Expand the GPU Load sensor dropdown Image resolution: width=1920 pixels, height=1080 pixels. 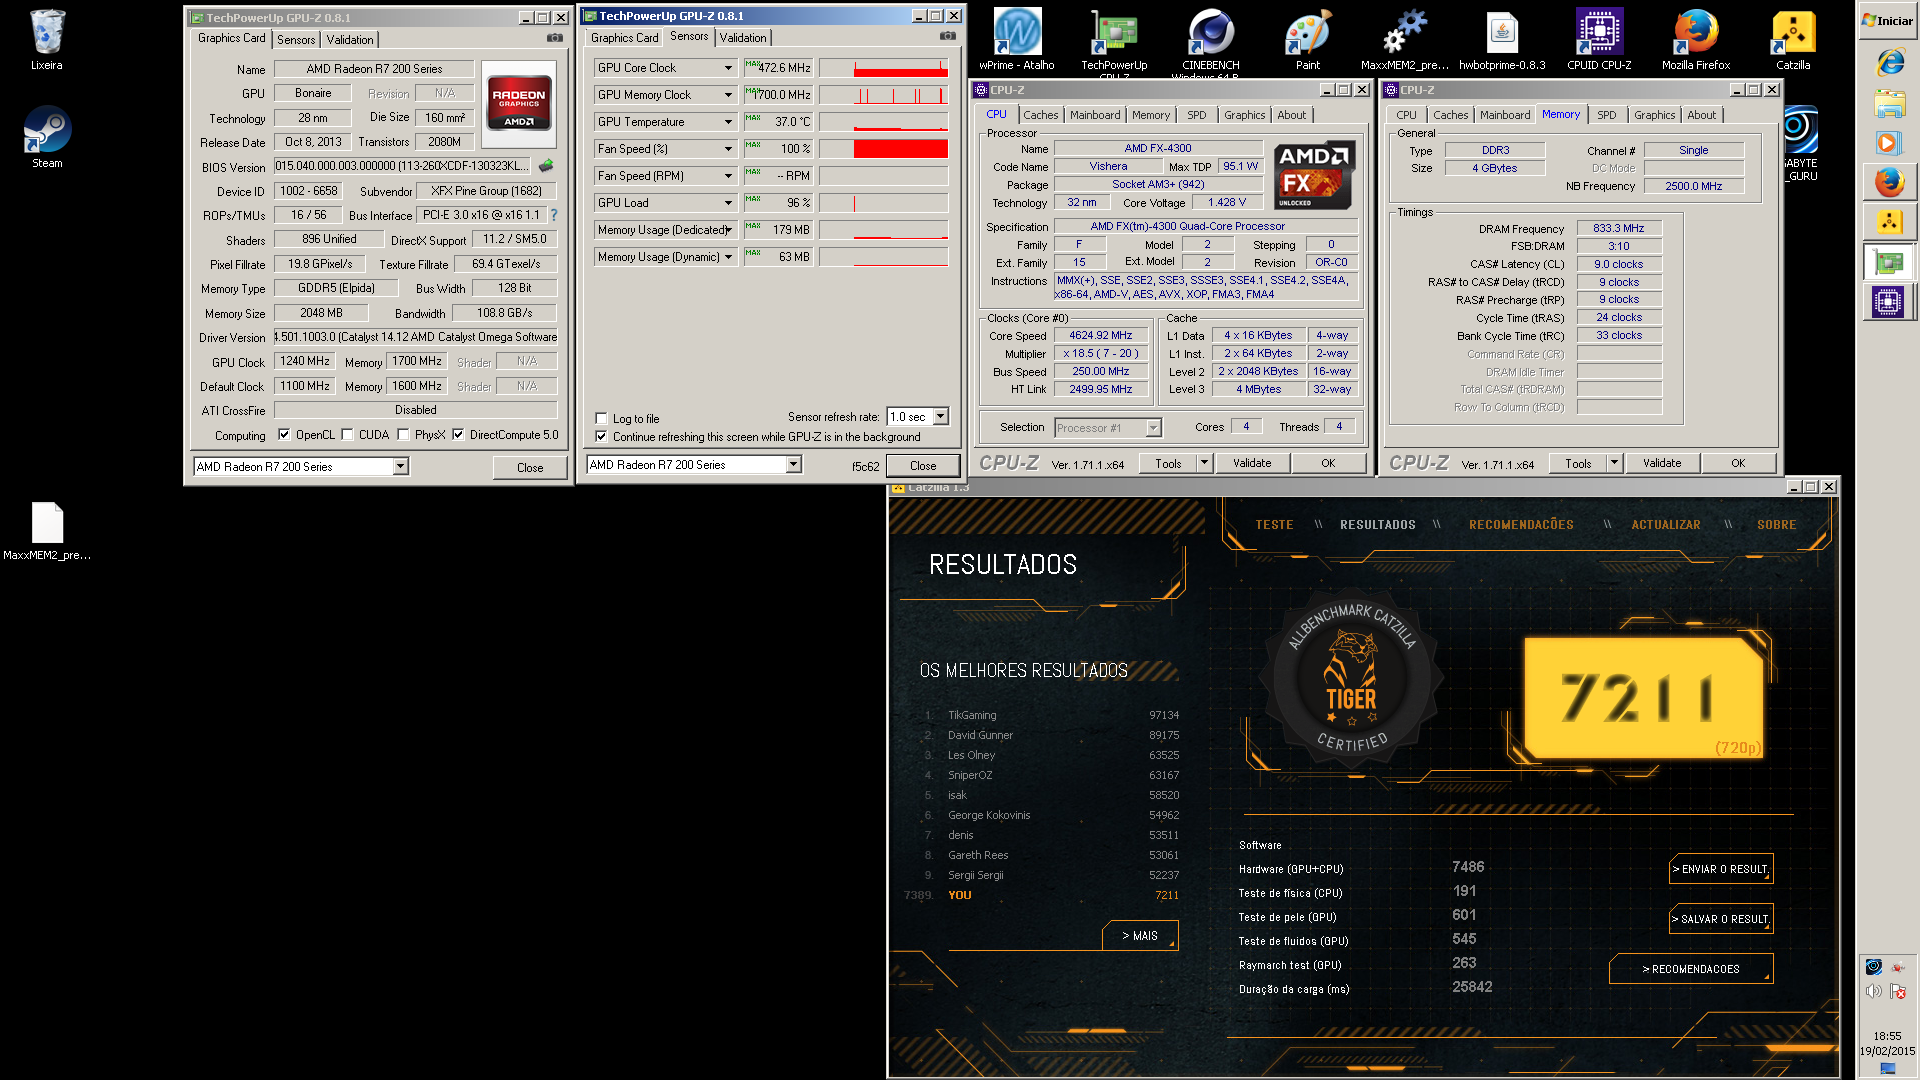tap(728, 203)
